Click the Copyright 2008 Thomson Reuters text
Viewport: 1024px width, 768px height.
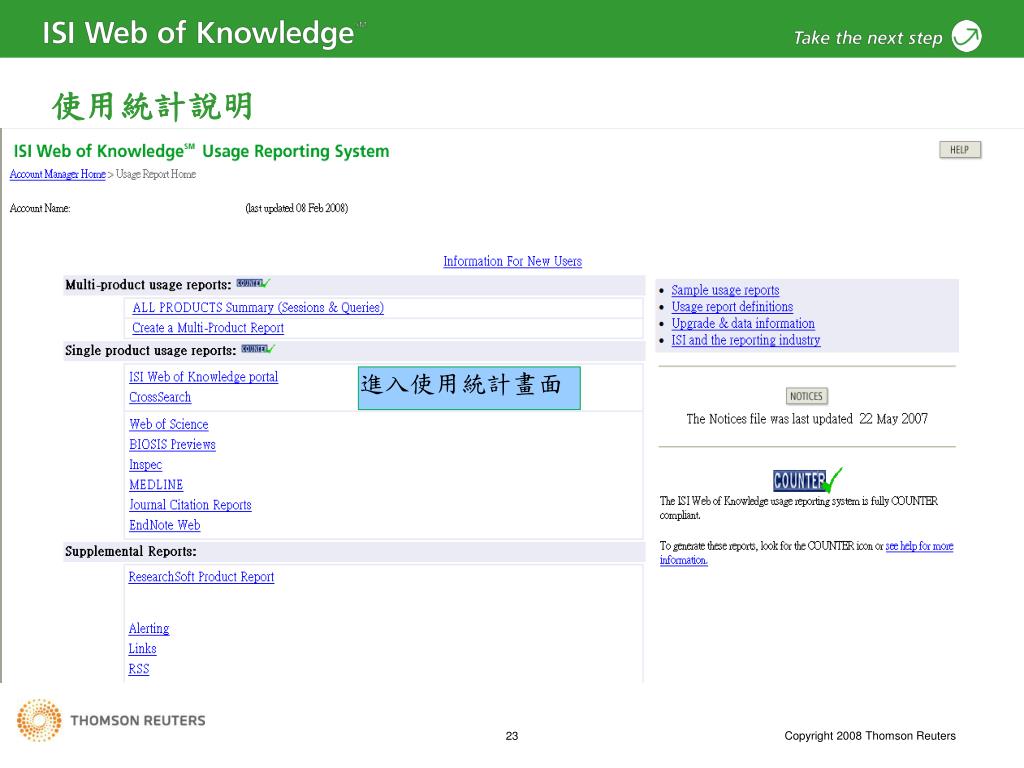tap(870, 736)
